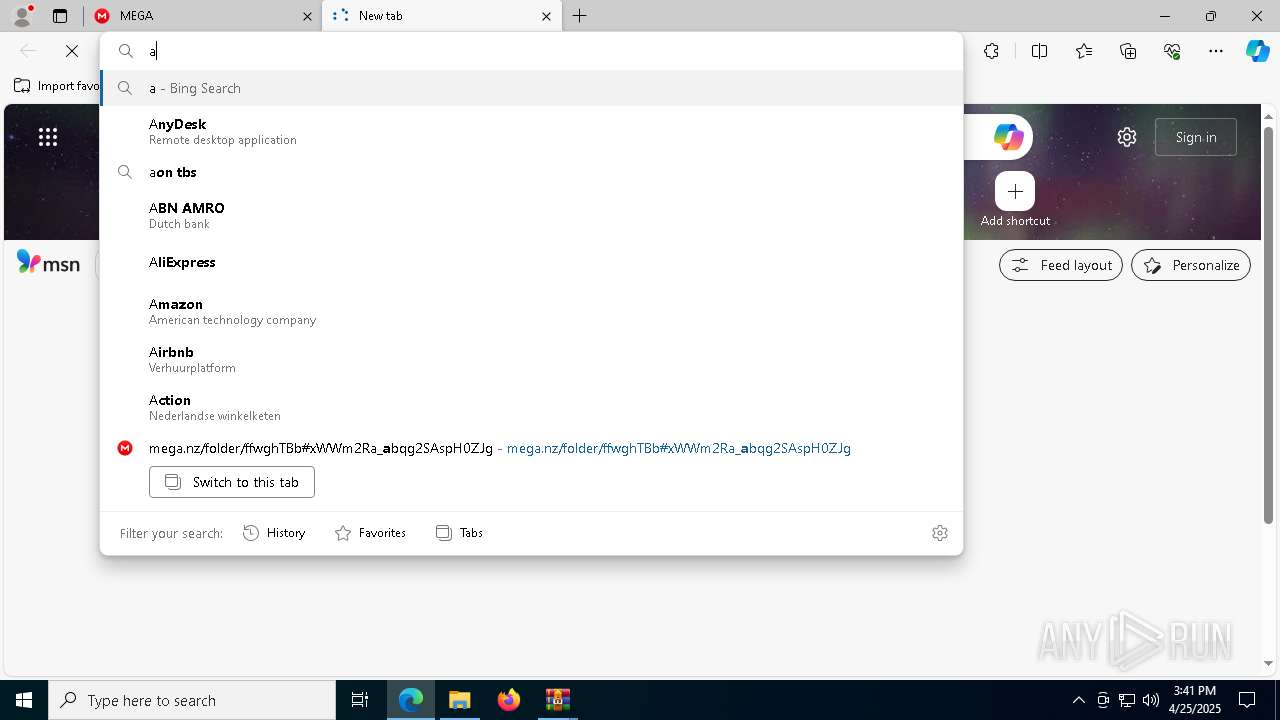The width and height of the screenshot is (1280, 720).
Task: Open Browser essentials heart icon
Action: (1172, 51)
